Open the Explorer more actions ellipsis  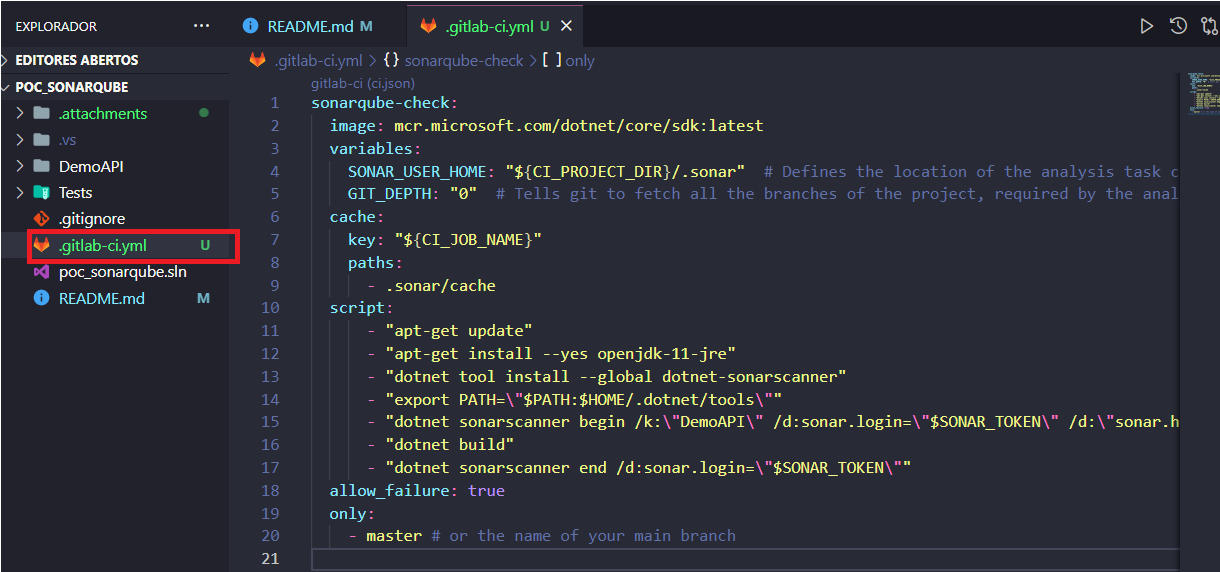(201, 26)
